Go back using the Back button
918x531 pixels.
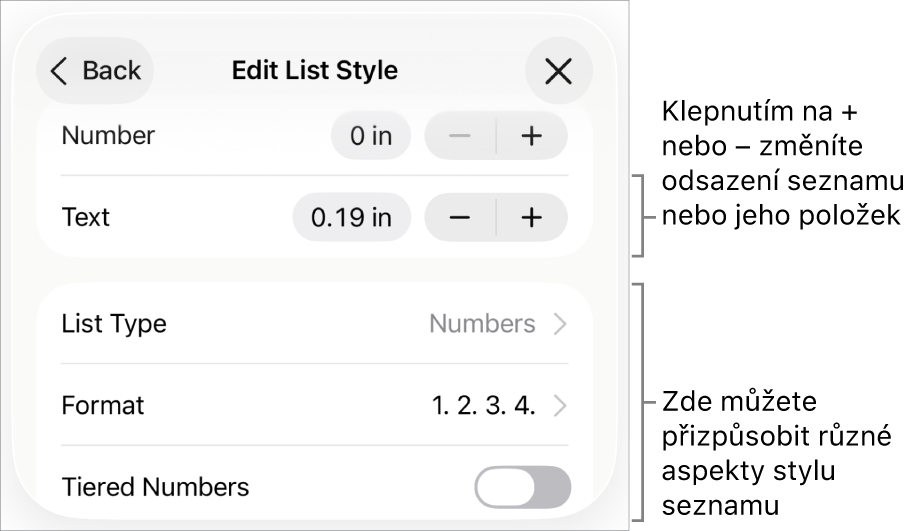coord(96,71)
